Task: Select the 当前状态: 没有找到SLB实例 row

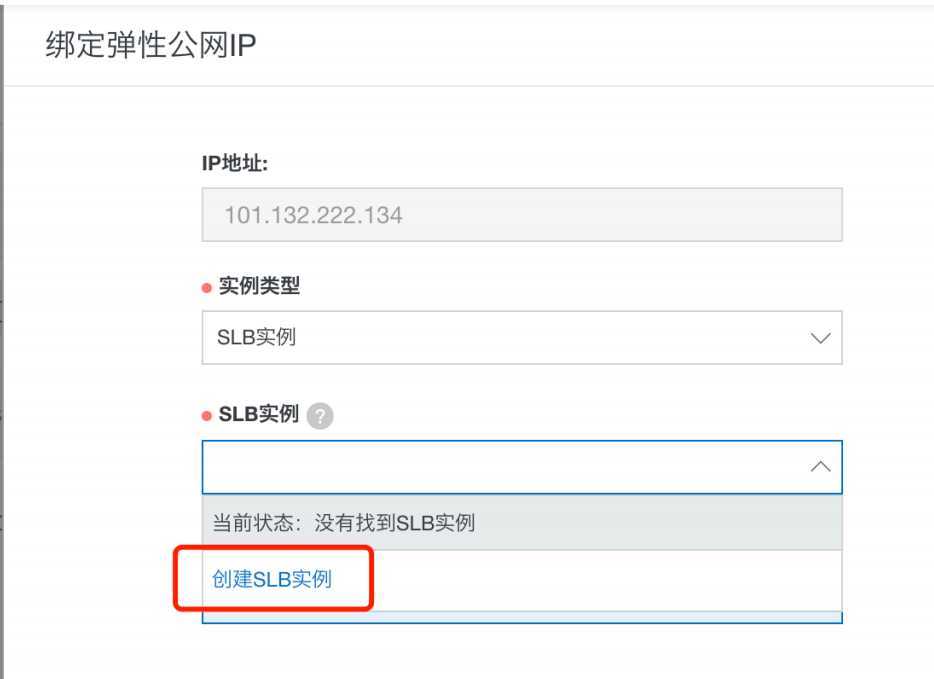Action: (522, 523)
